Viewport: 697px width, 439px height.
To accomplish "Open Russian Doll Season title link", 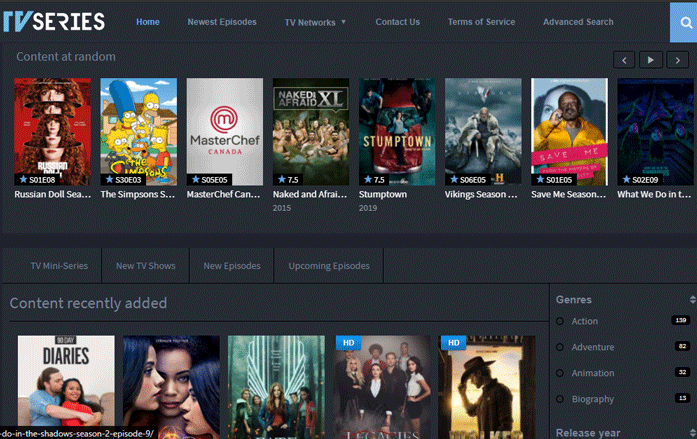I will coord(52,195).
